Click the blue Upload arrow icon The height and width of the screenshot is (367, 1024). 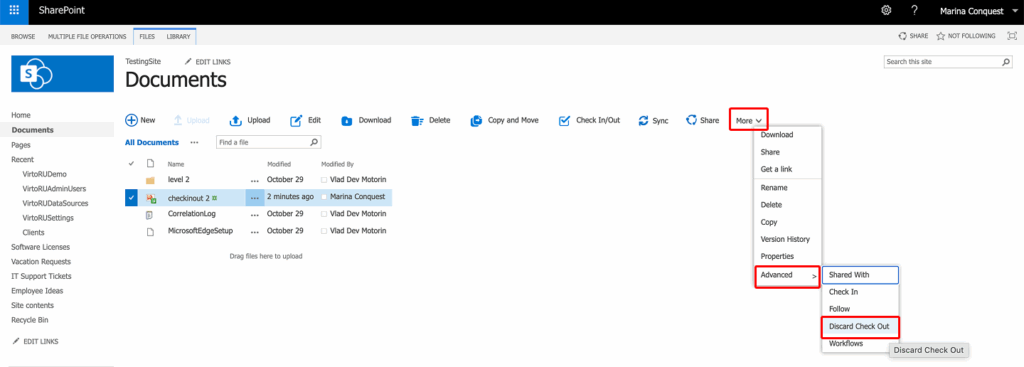point(236,121)
